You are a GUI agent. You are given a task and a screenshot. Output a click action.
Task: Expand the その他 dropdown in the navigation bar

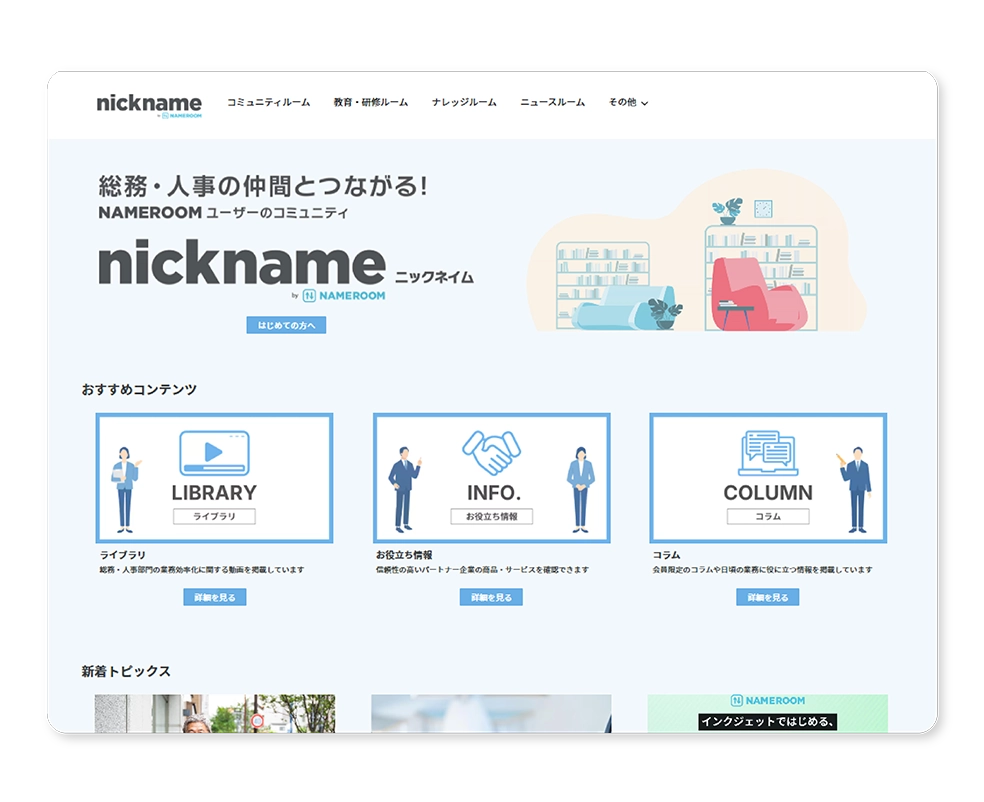click(627, 102)
